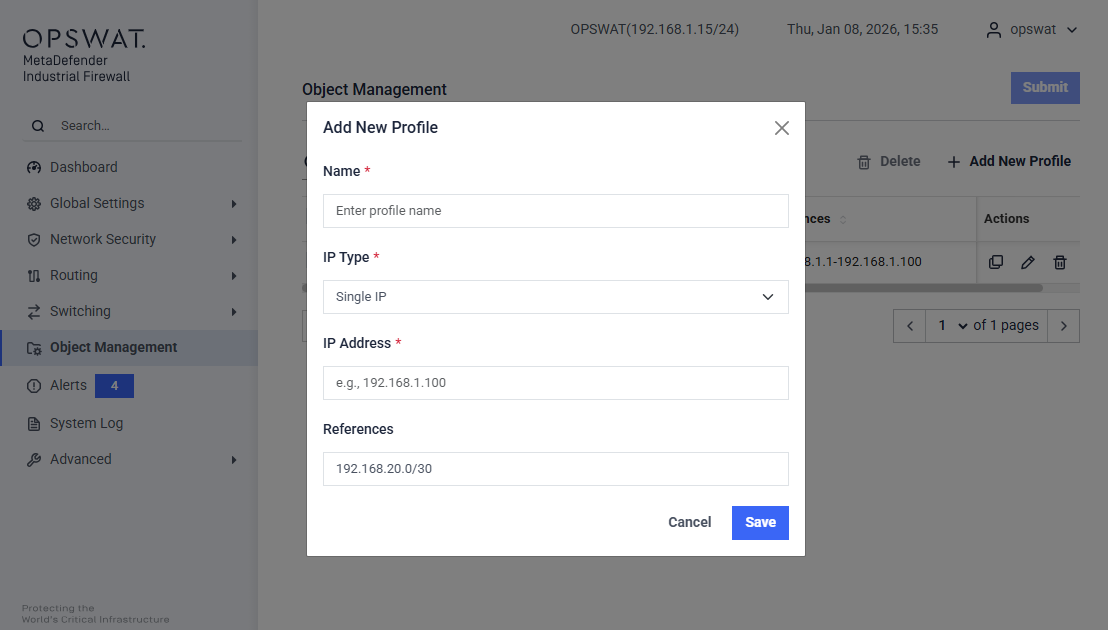
Task: Click the System Log document icon
Action: (34, 424)
